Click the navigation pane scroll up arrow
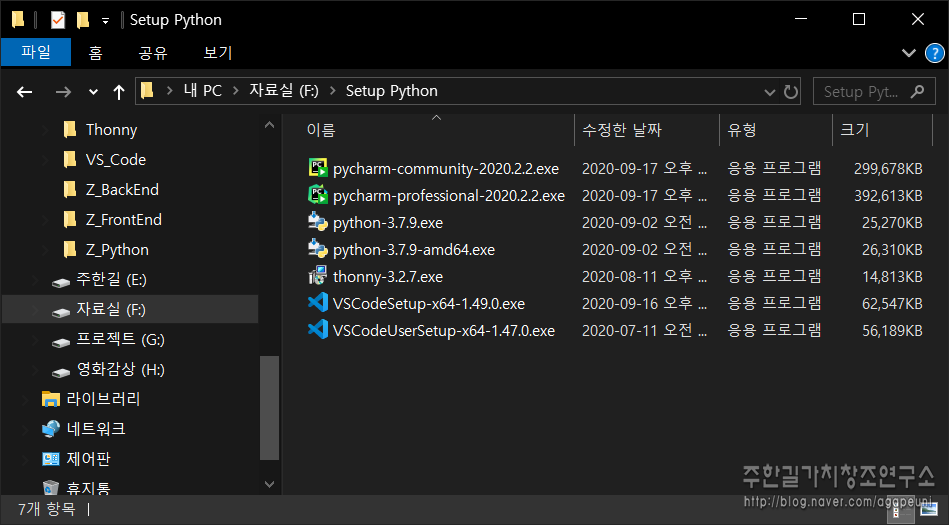The height and width of the screenshot is (525, 949). pyautogui.click(x=269, y=125)
